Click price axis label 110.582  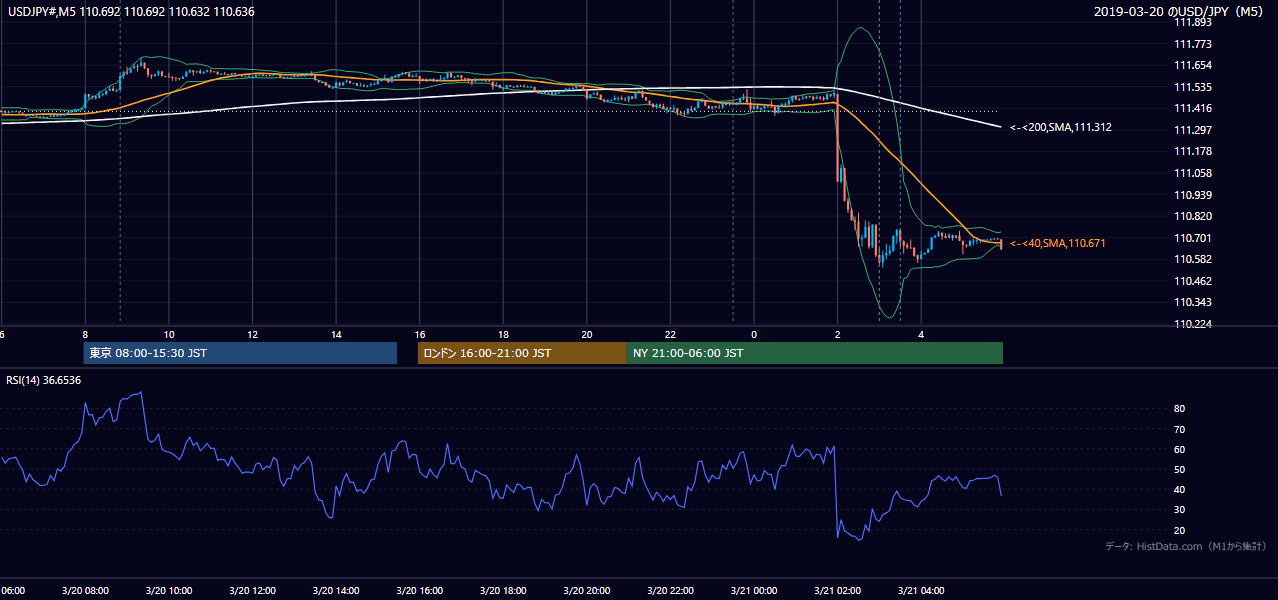tap(1192, 259)
